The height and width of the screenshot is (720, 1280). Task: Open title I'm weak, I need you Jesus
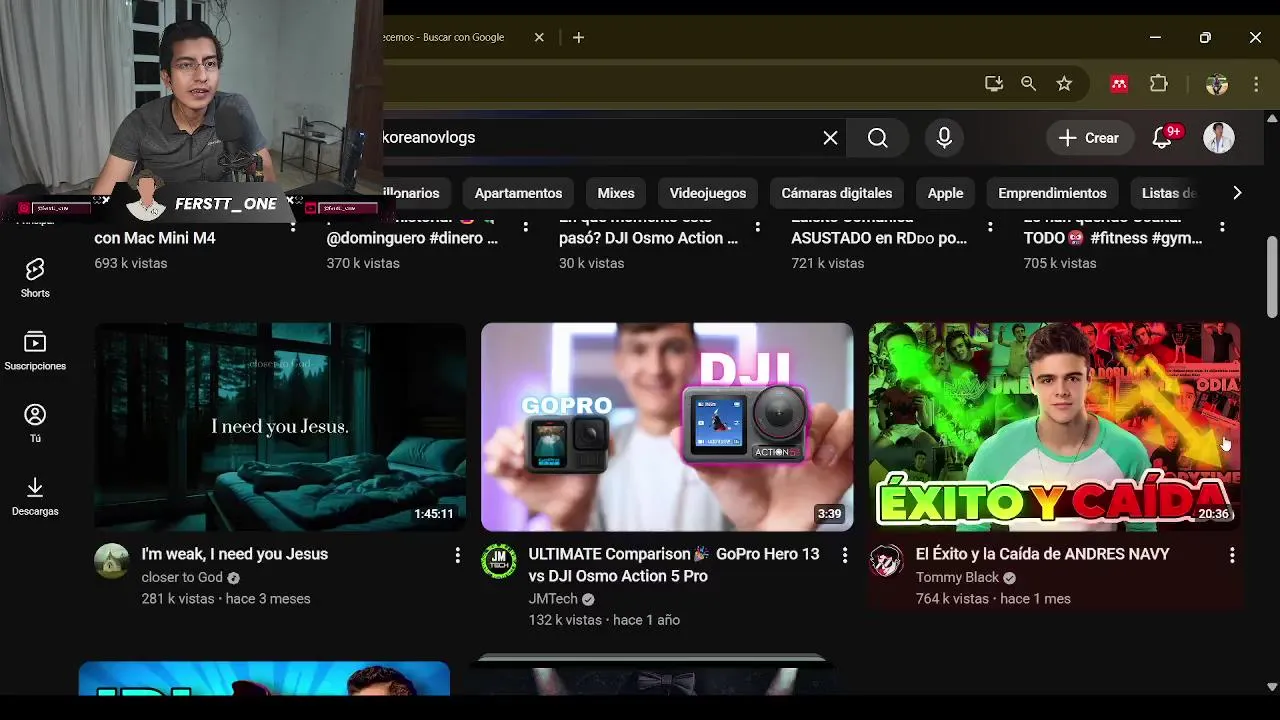235,554
